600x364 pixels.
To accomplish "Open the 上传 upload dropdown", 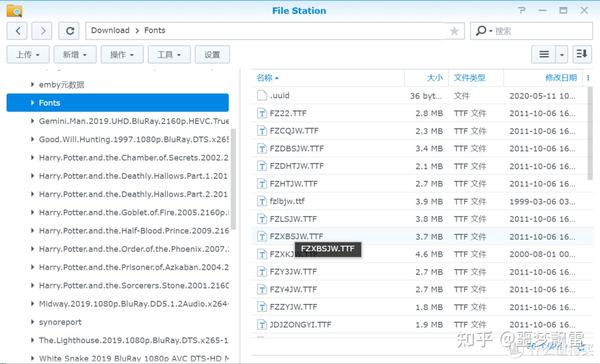I will (28, 55).
